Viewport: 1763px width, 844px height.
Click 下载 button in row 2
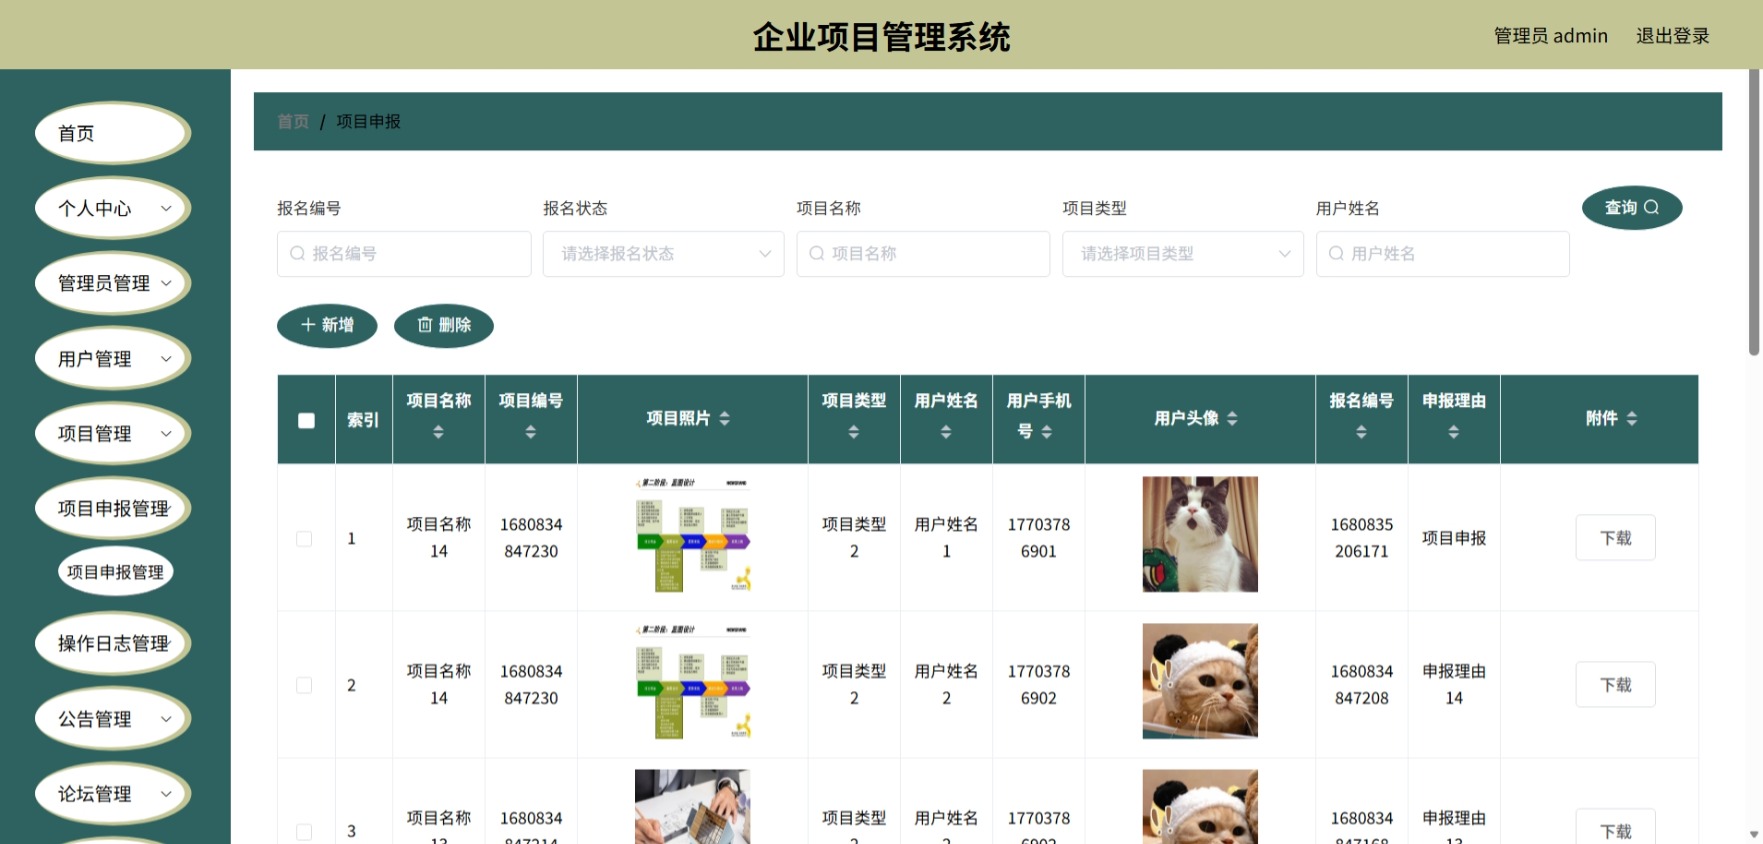(x=1615, y=685)
